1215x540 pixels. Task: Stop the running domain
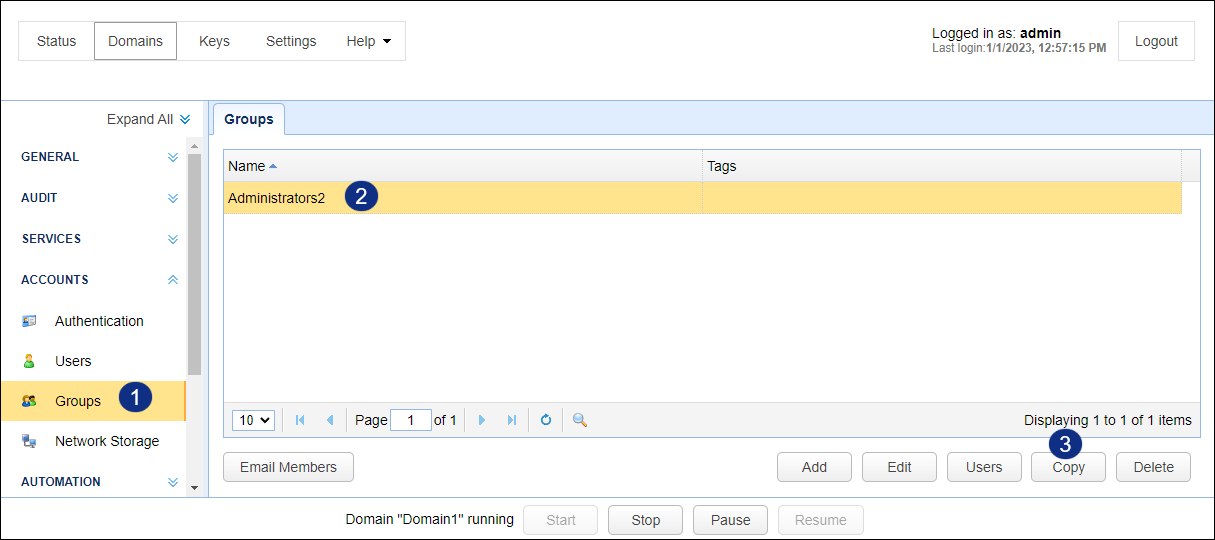tap(646, 520)
